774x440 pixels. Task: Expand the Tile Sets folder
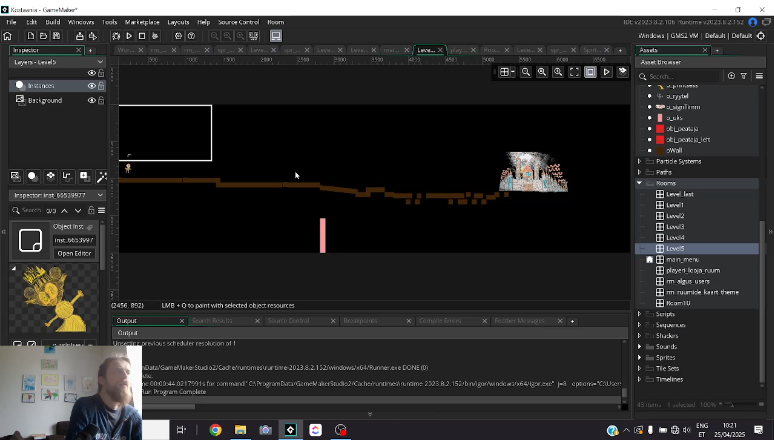tap(640, 368)
